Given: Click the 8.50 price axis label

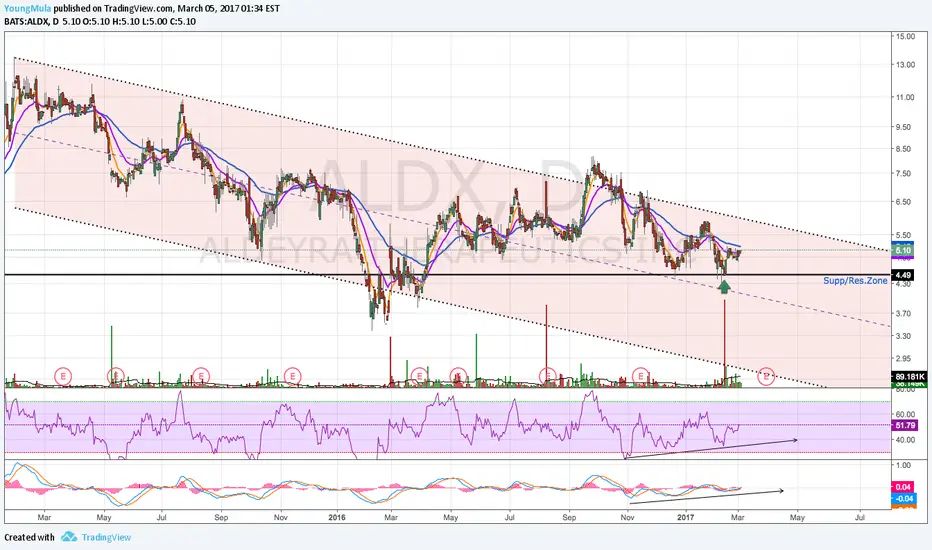Looking at the screenshot, I should pos(903,149).
